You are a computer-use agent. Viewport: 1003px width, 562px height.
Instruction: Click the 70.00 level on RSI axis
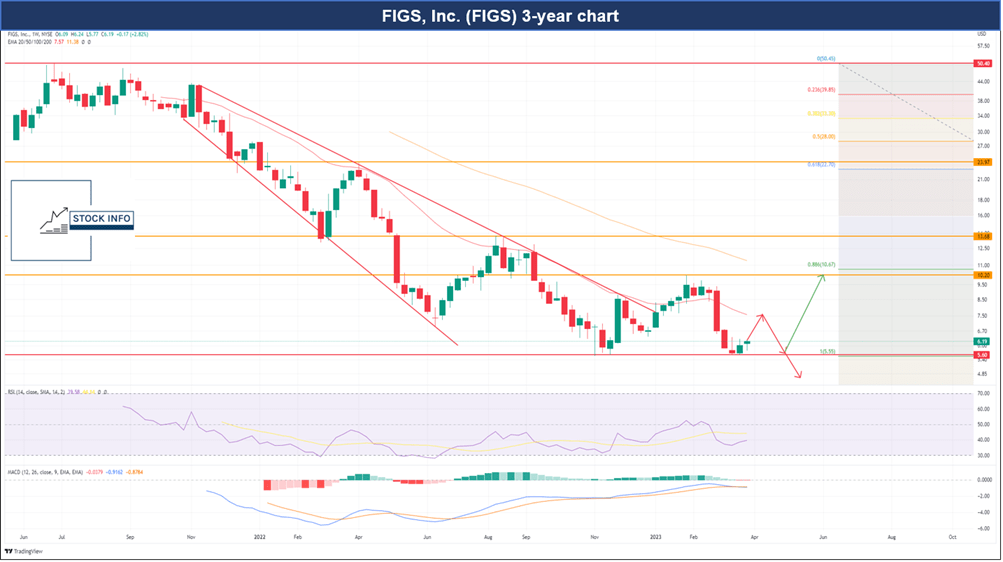[x=984, y=394]
